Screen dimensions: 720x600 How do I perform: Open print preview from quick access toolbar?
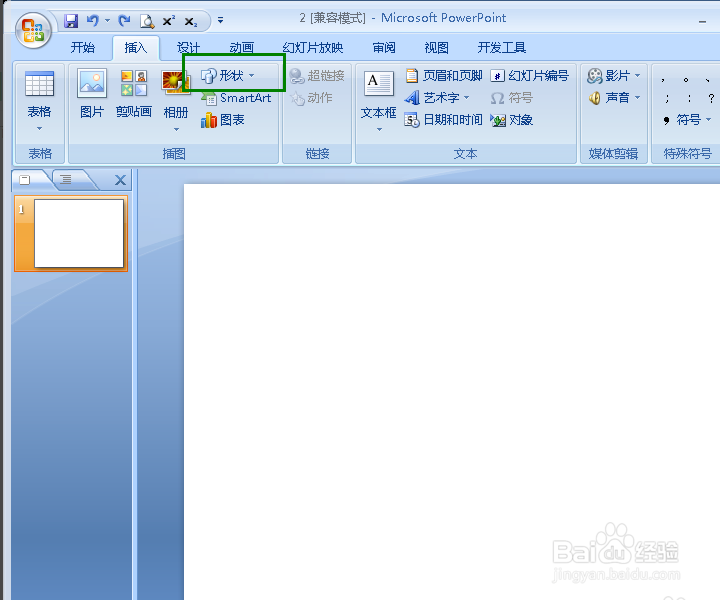(x=147, y=21)
